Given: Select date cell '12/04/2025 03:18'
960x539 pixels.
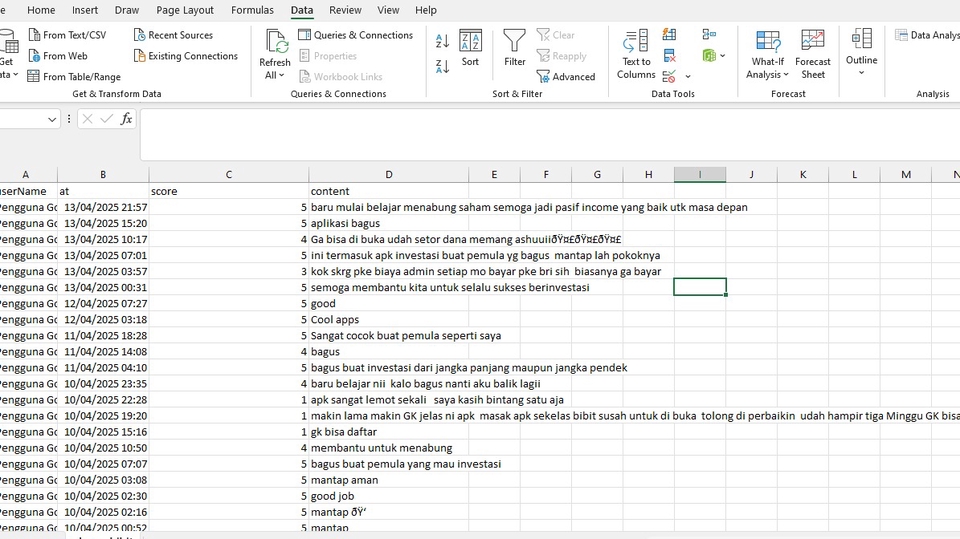Looking at the screenshot, I should click(x=103, y=319).
